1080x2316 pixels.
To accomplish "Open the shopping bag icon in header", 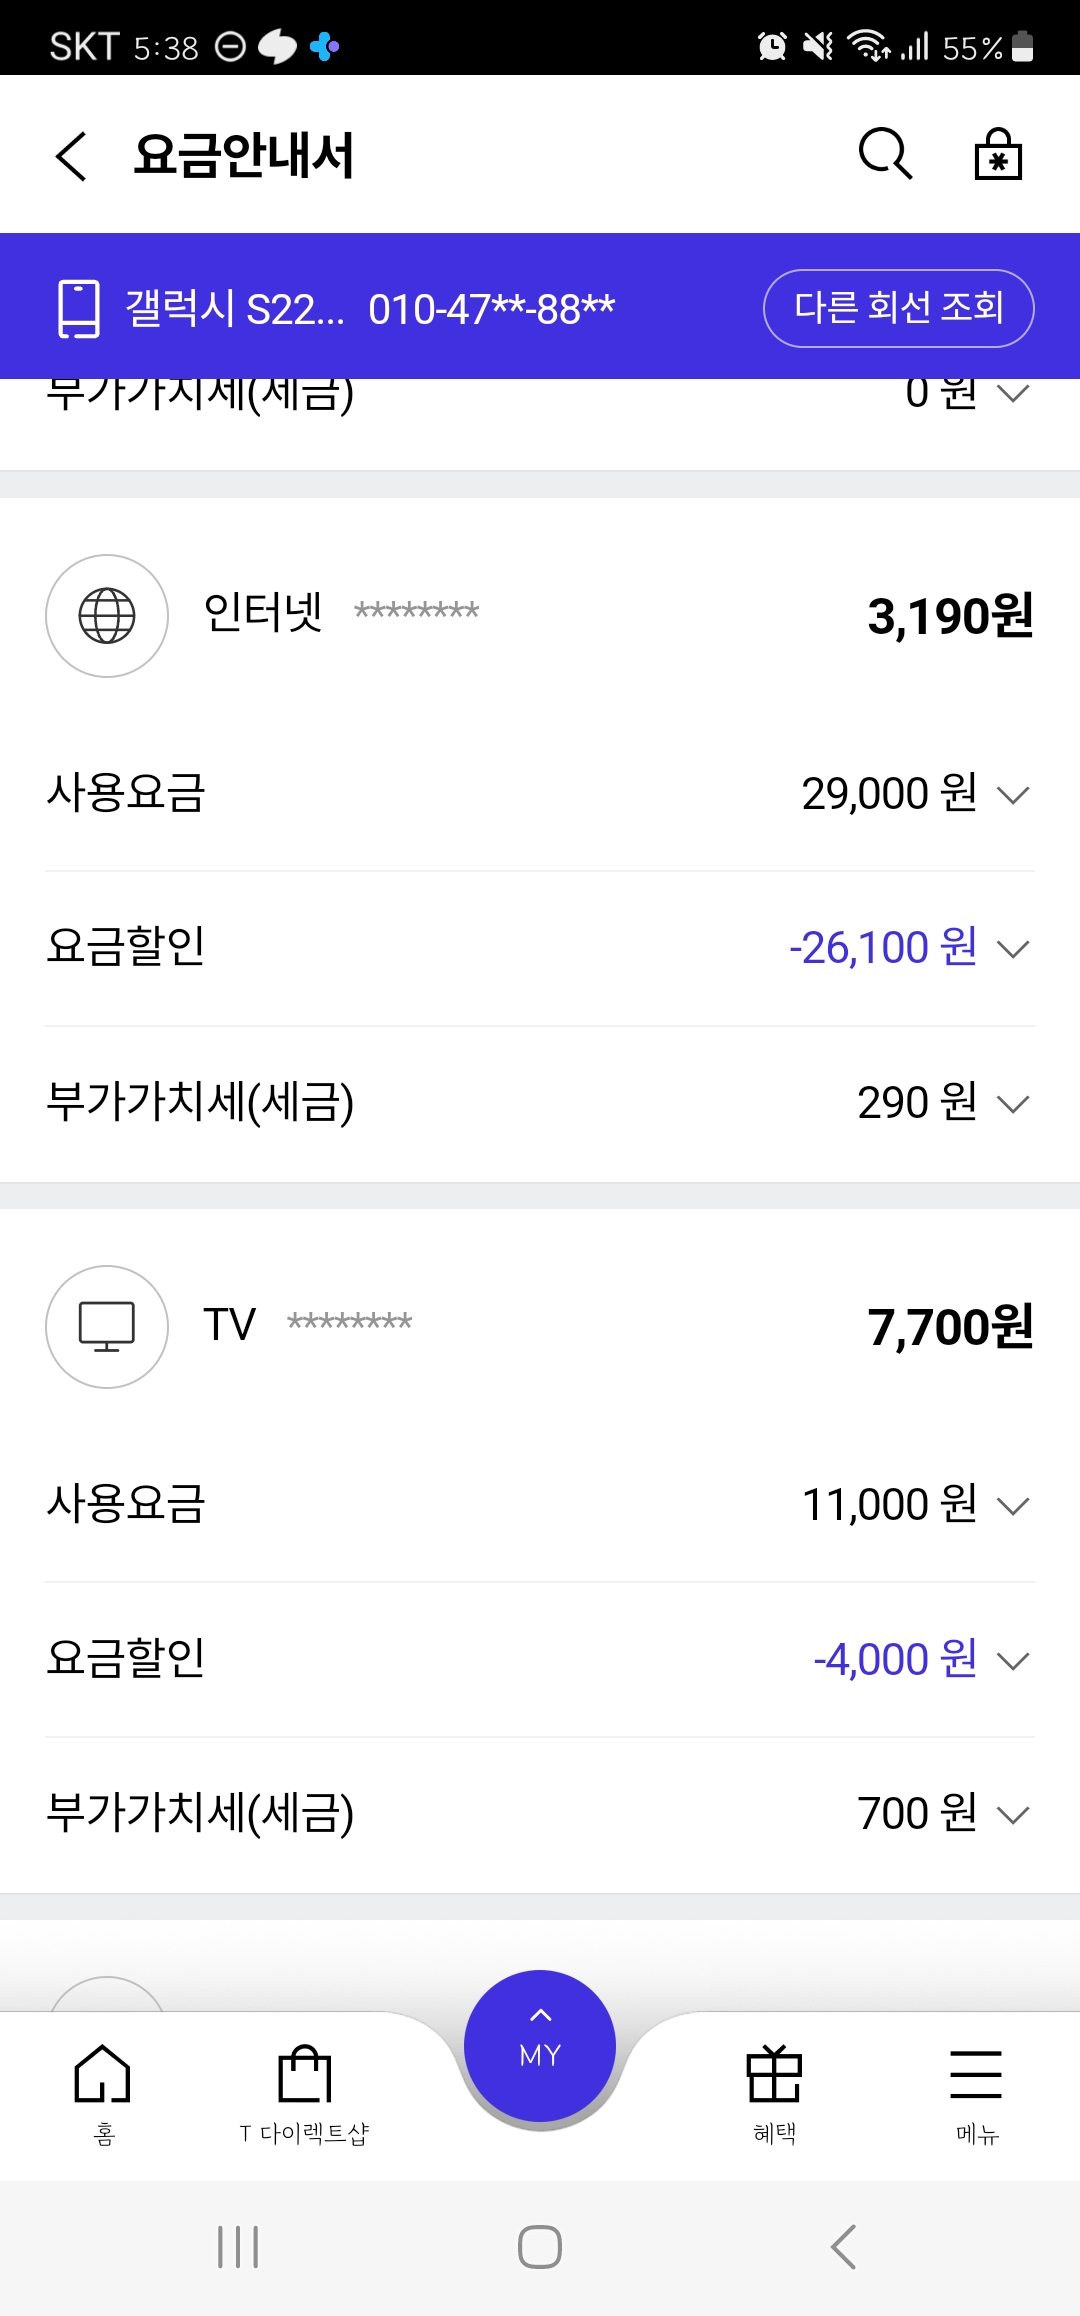I will pyautogui.click(x=998, y=154).
